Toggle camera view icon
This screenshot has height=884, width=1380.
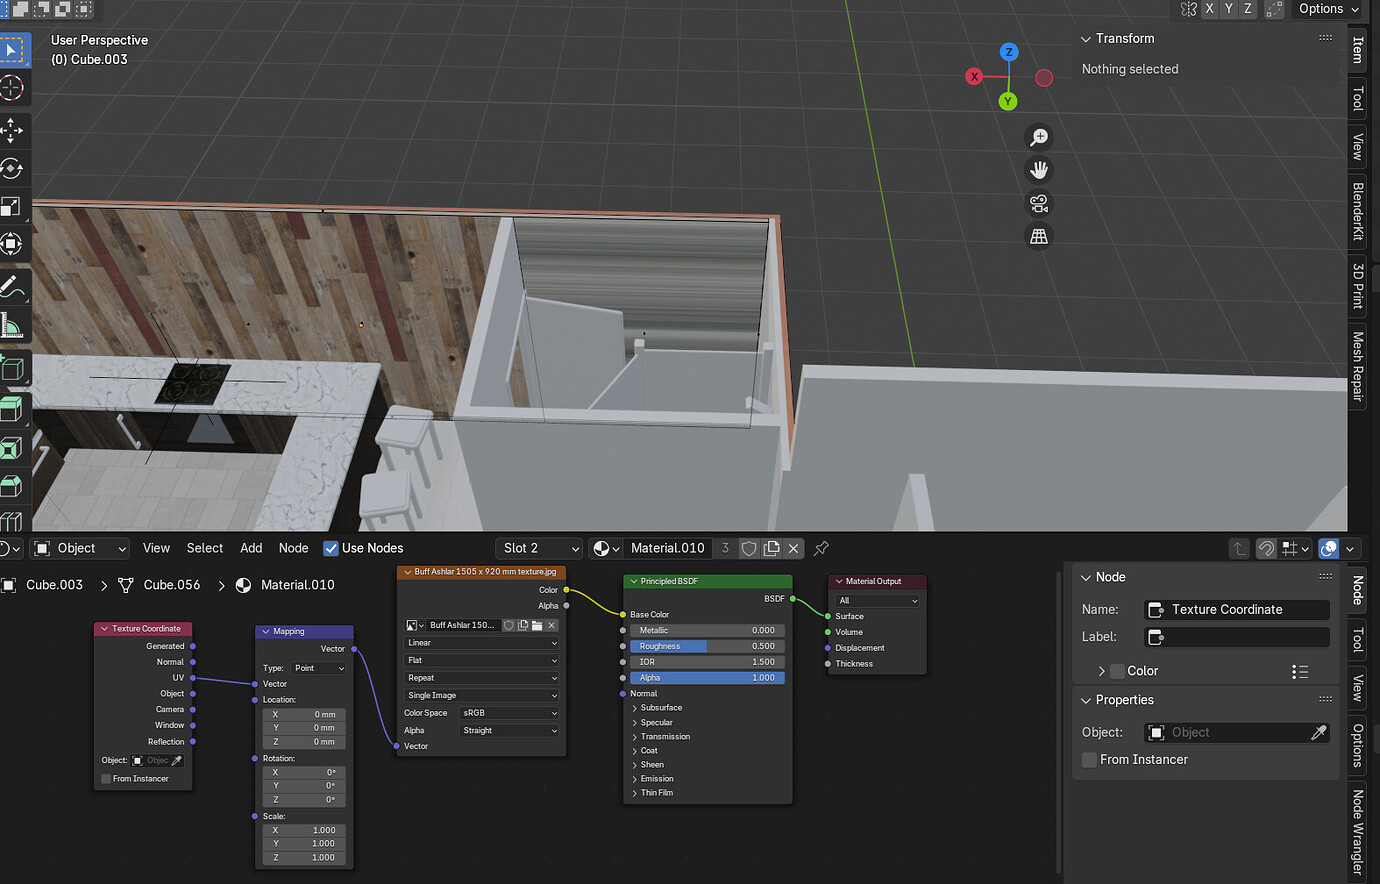click(1039, 203)
